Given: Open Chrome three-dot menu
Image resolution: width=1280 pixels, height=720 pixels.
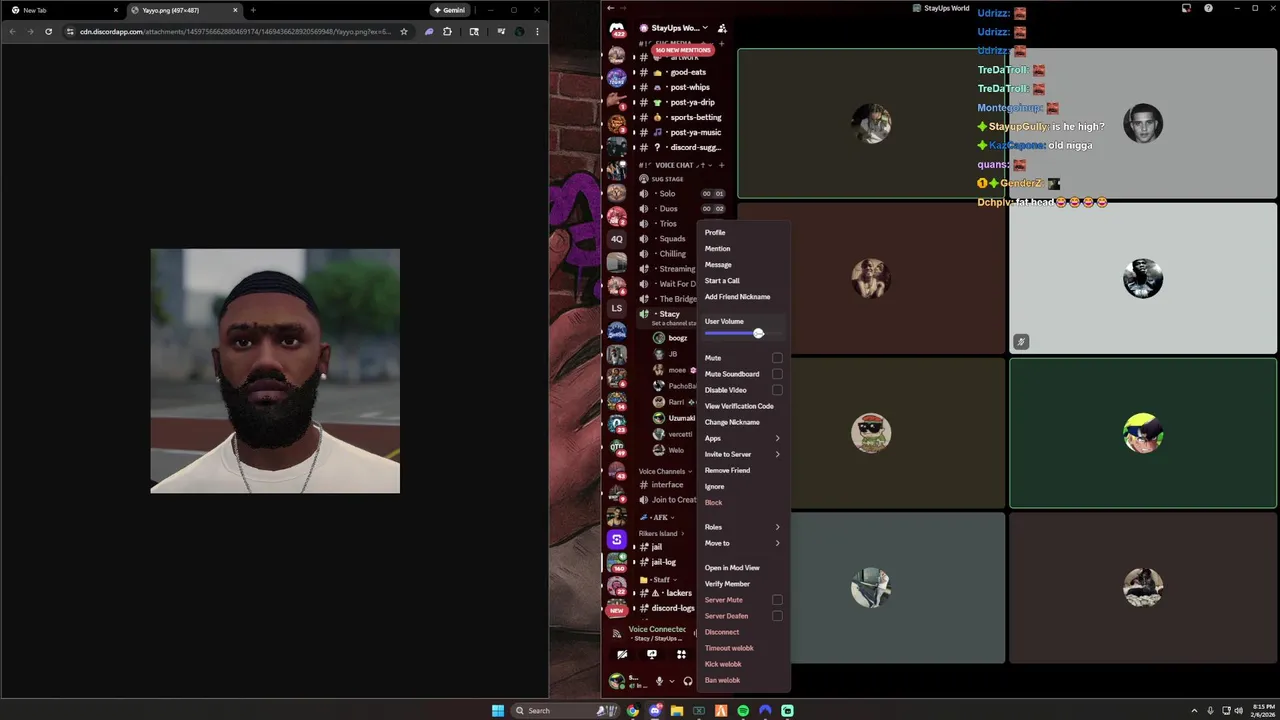Looking at the screenshot, I should pyautogui.click(x=537, y=31).
